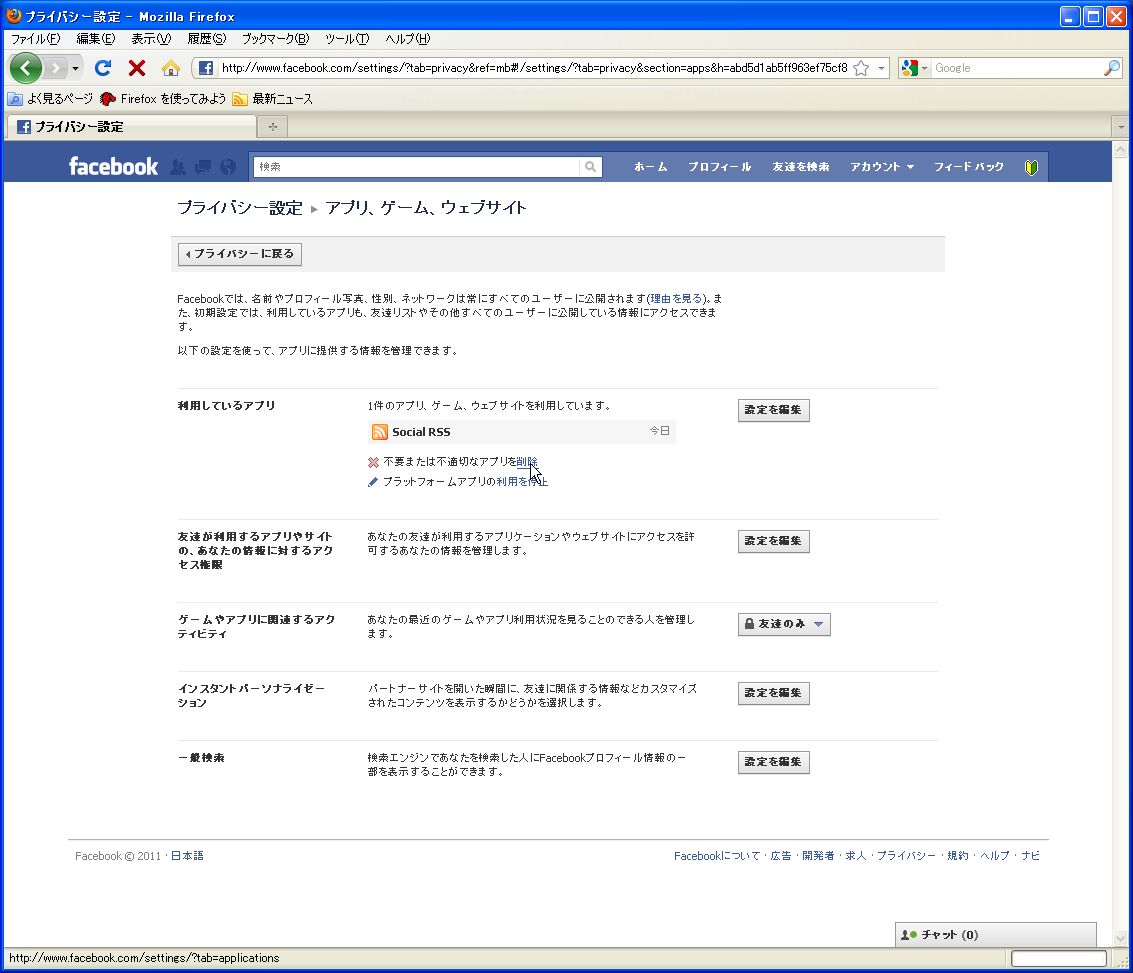Stop loading with the red X icon
This screenshot has height=973, width=1133.
(x=137, y=68)
